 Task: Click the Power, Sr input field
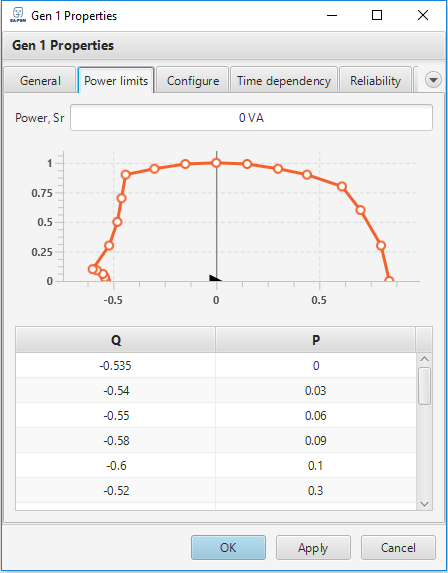tap(251, 118)
